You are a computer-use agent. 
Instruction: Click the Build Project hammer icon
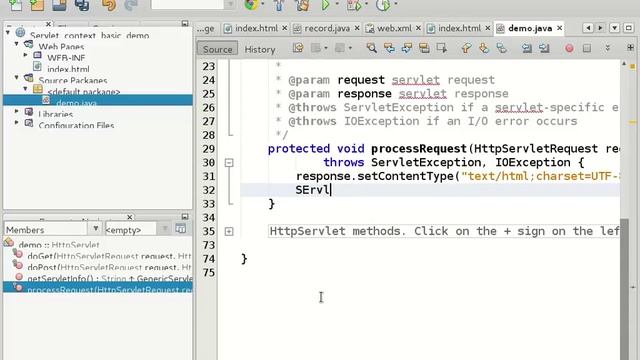click(x=279, y=5)
